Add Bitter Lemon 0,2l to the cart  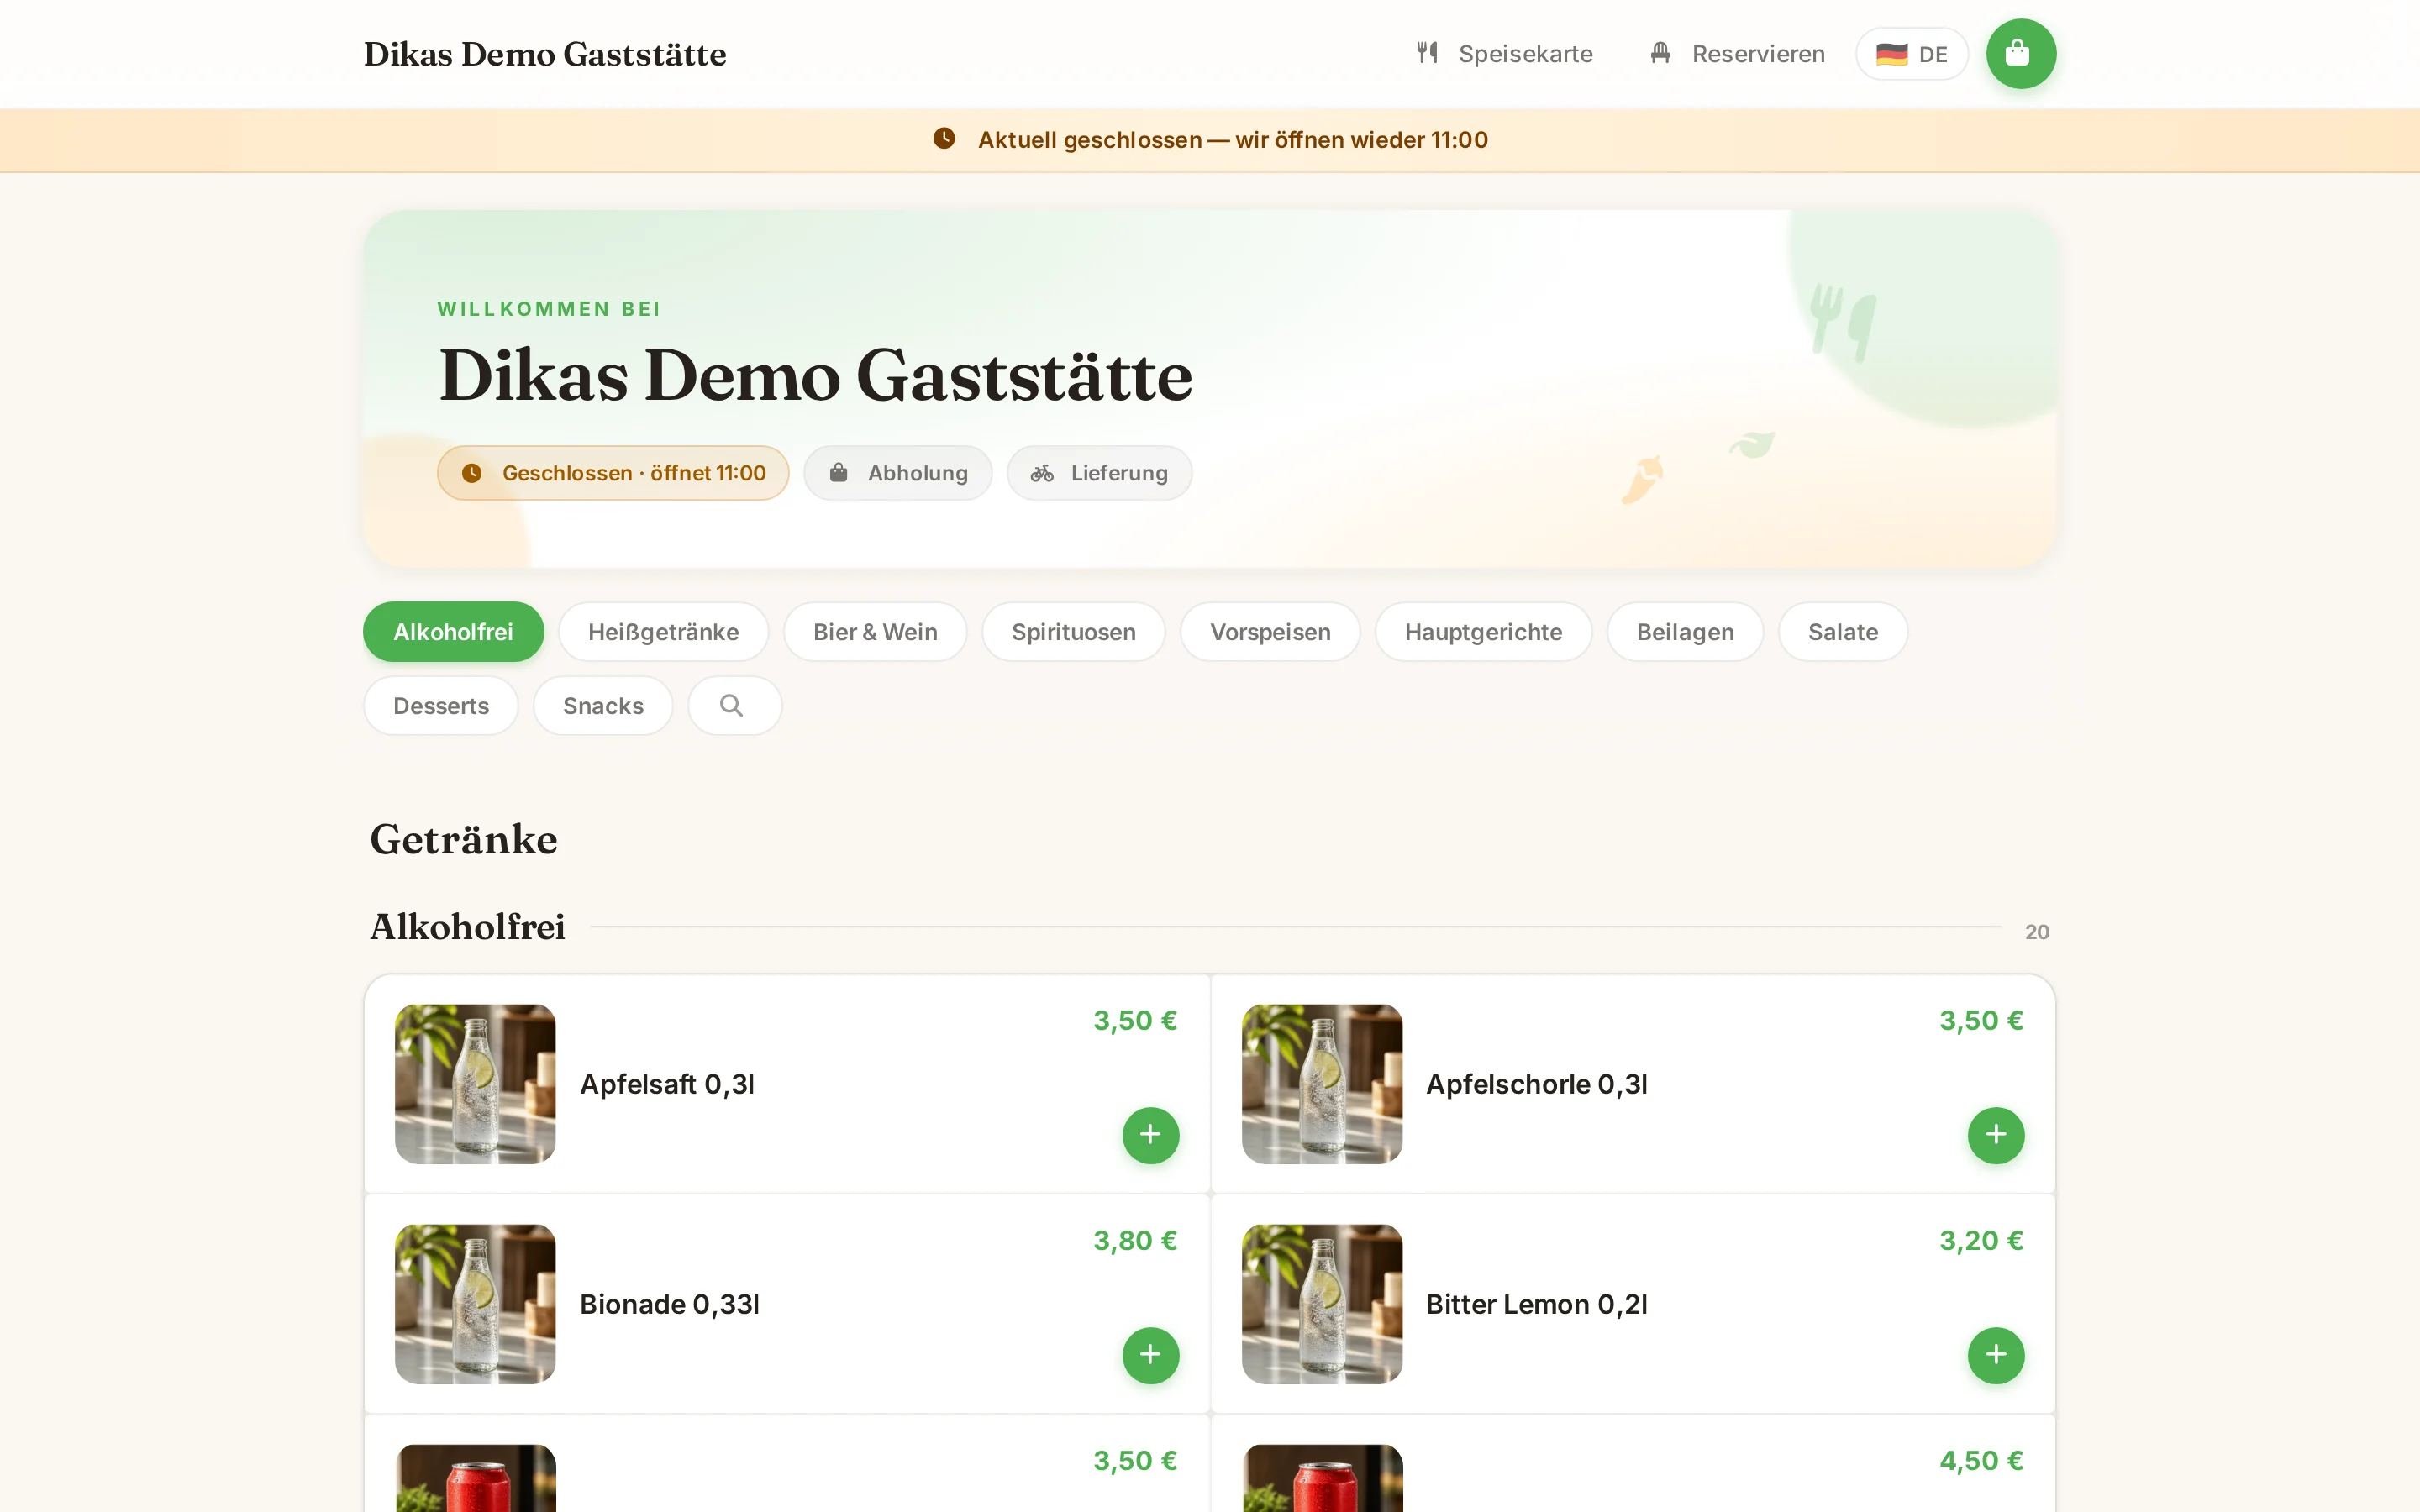pyautogui.click(x=1996, y=1355)
